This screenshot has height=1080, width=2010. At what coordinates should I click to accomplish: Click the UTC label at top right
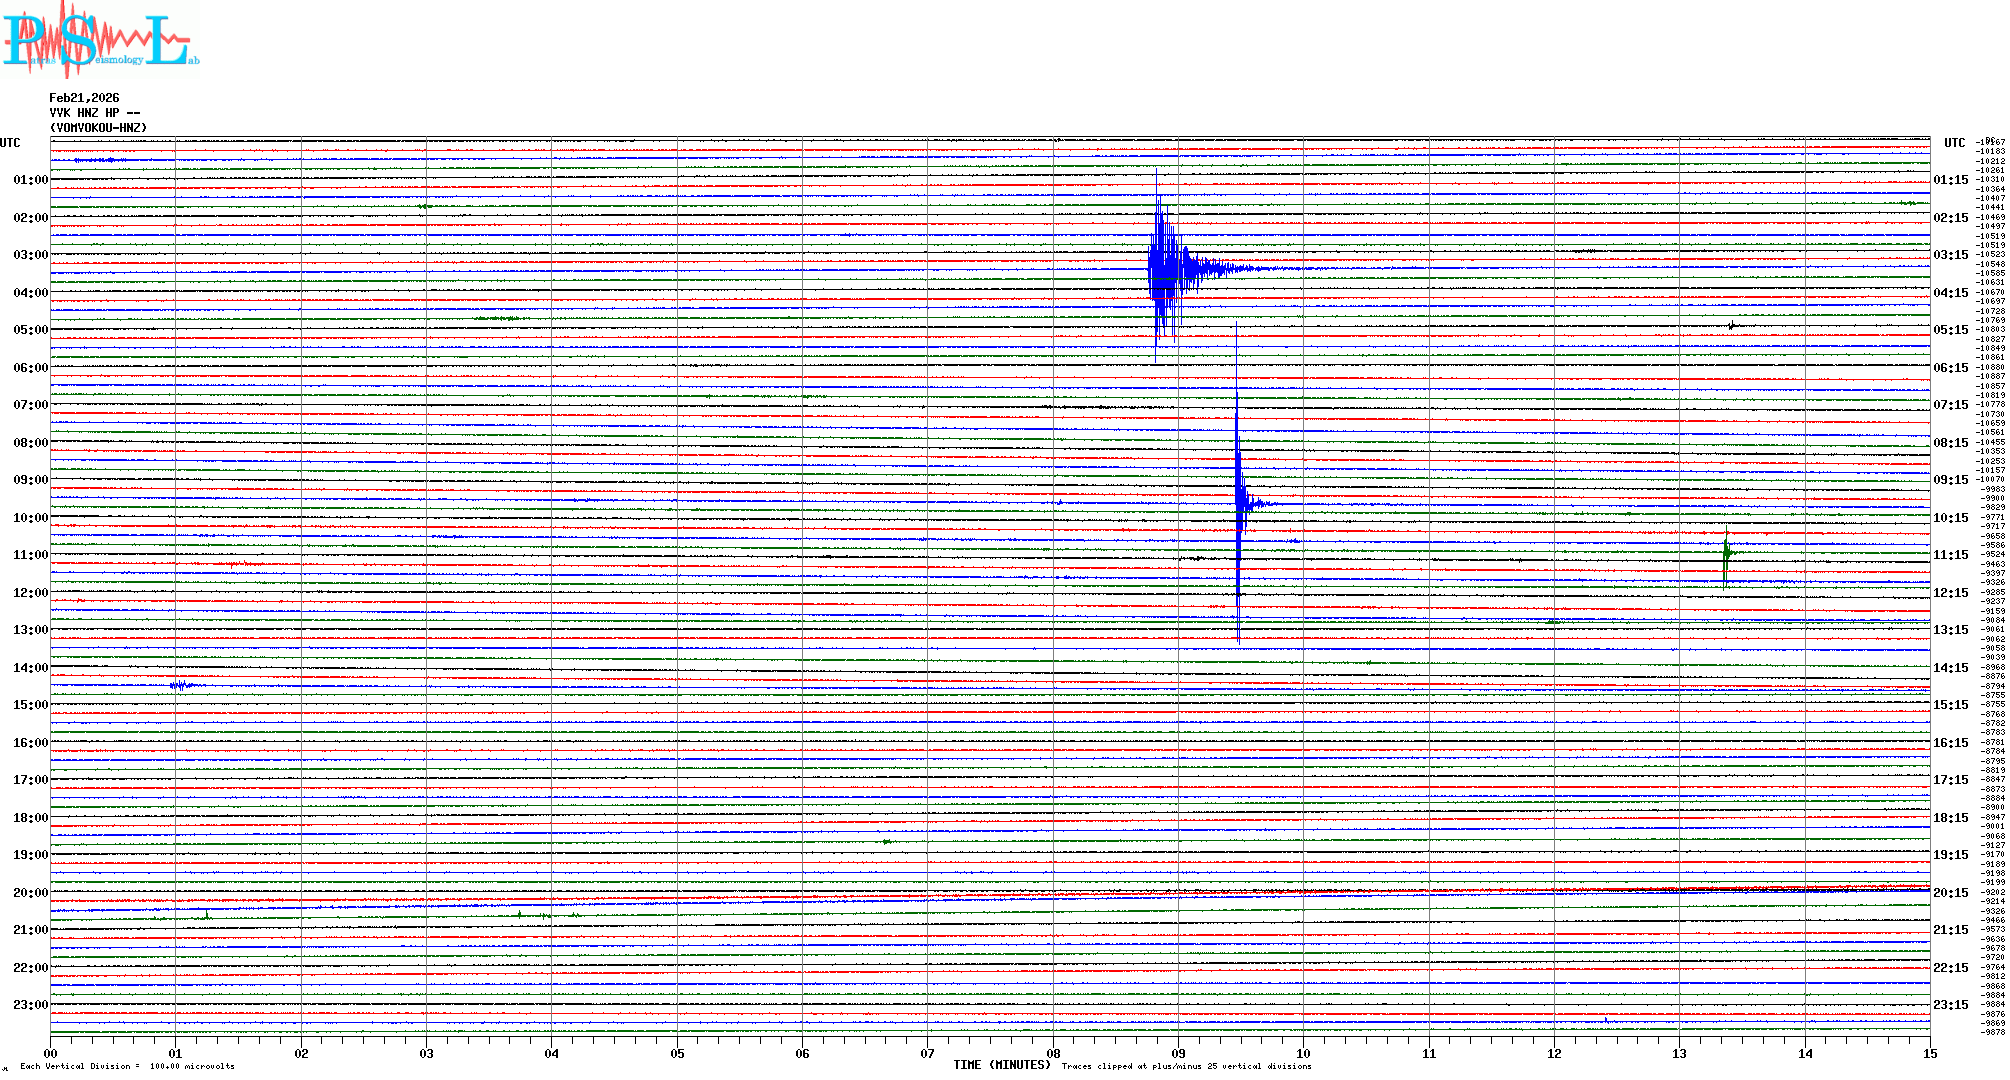[x=1954, y=143]
